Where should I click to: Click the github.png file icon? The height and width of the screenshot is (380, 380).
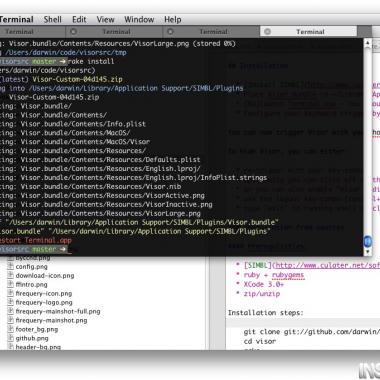[x=10, y=338]
